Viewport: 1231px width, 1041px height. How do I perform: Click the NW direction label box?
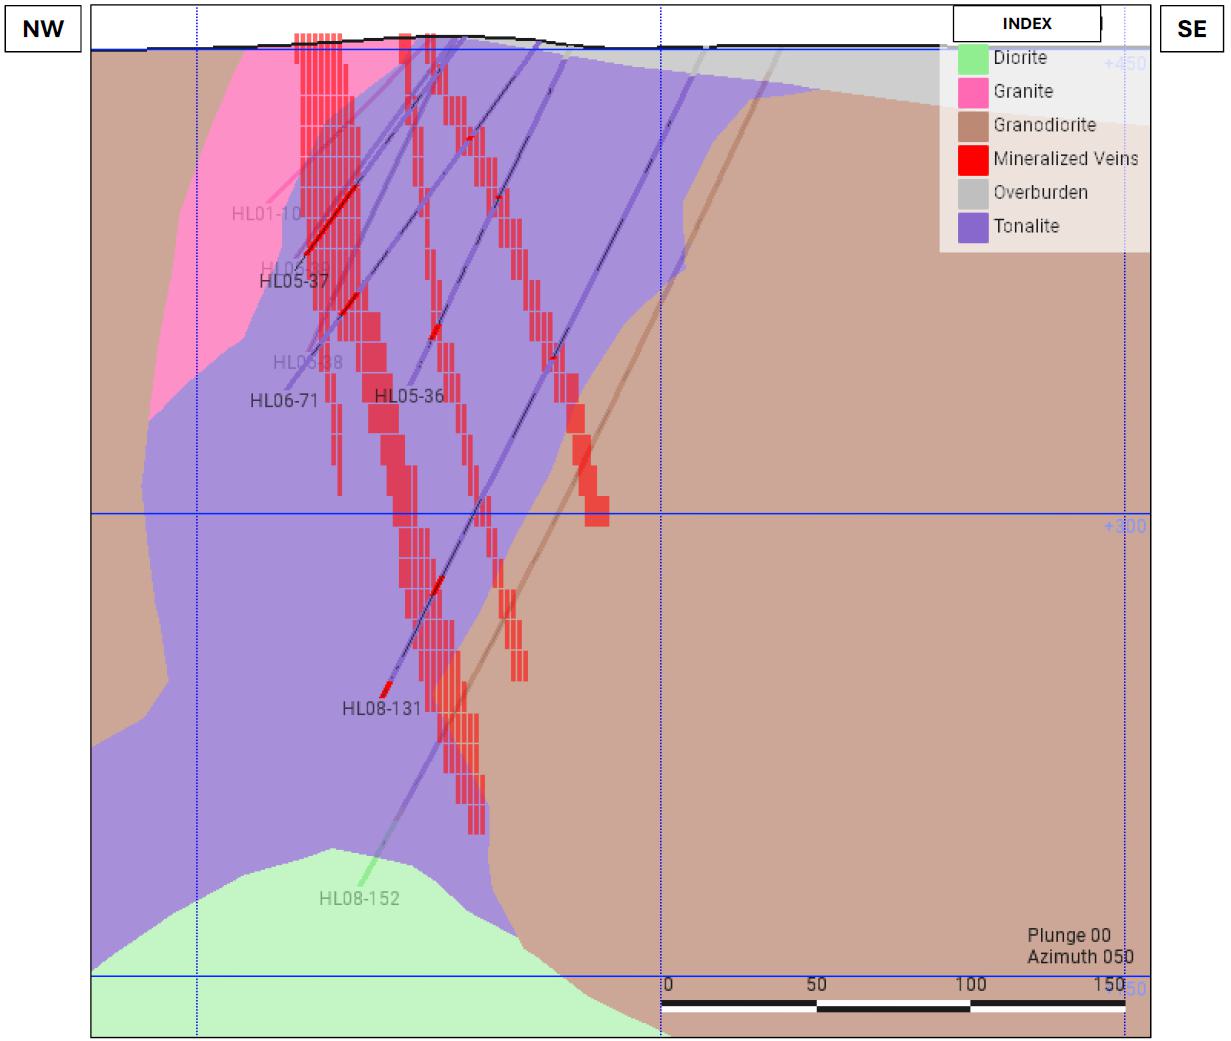43,29
